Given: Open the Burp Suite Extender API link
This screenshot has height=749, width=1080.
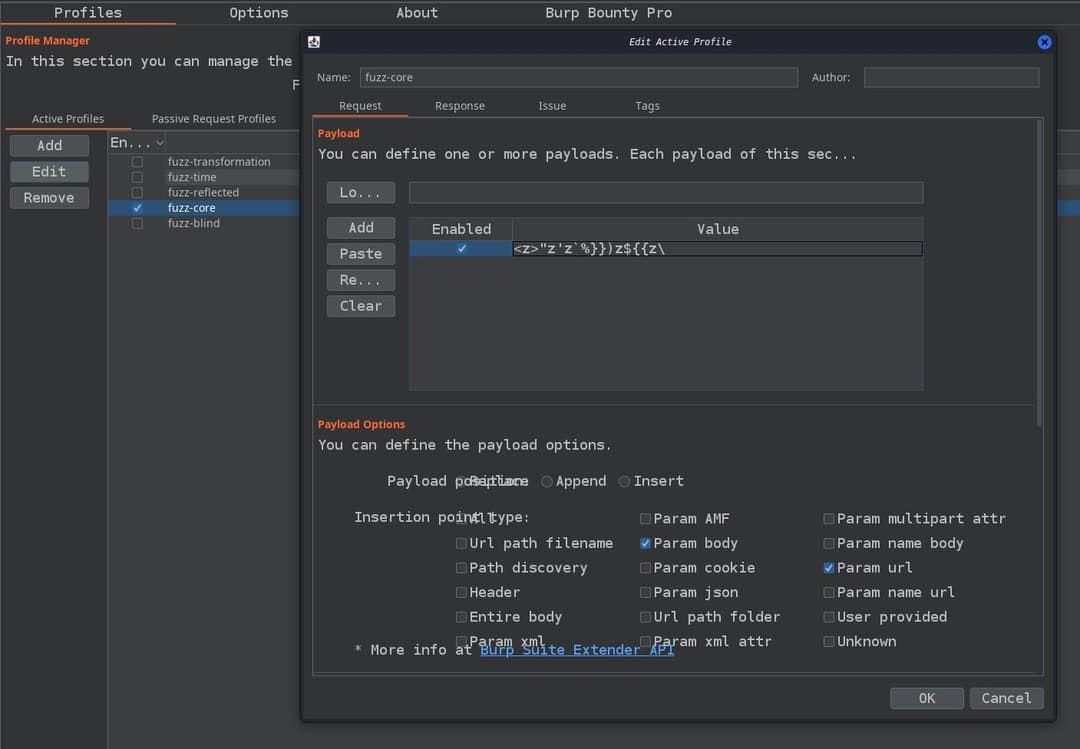Looking at the screenshot, I should [577, 650].
